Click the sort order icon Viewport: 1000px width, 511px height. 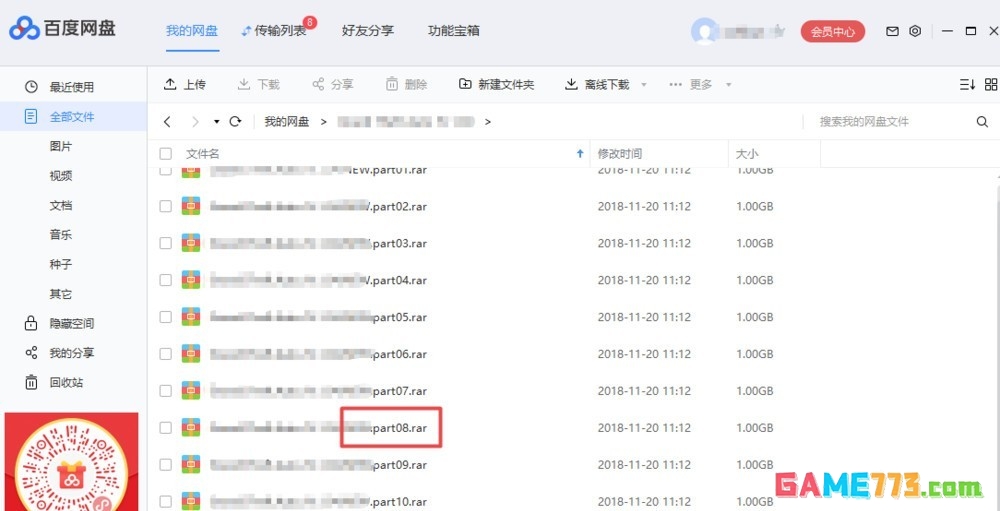(967, 84)
